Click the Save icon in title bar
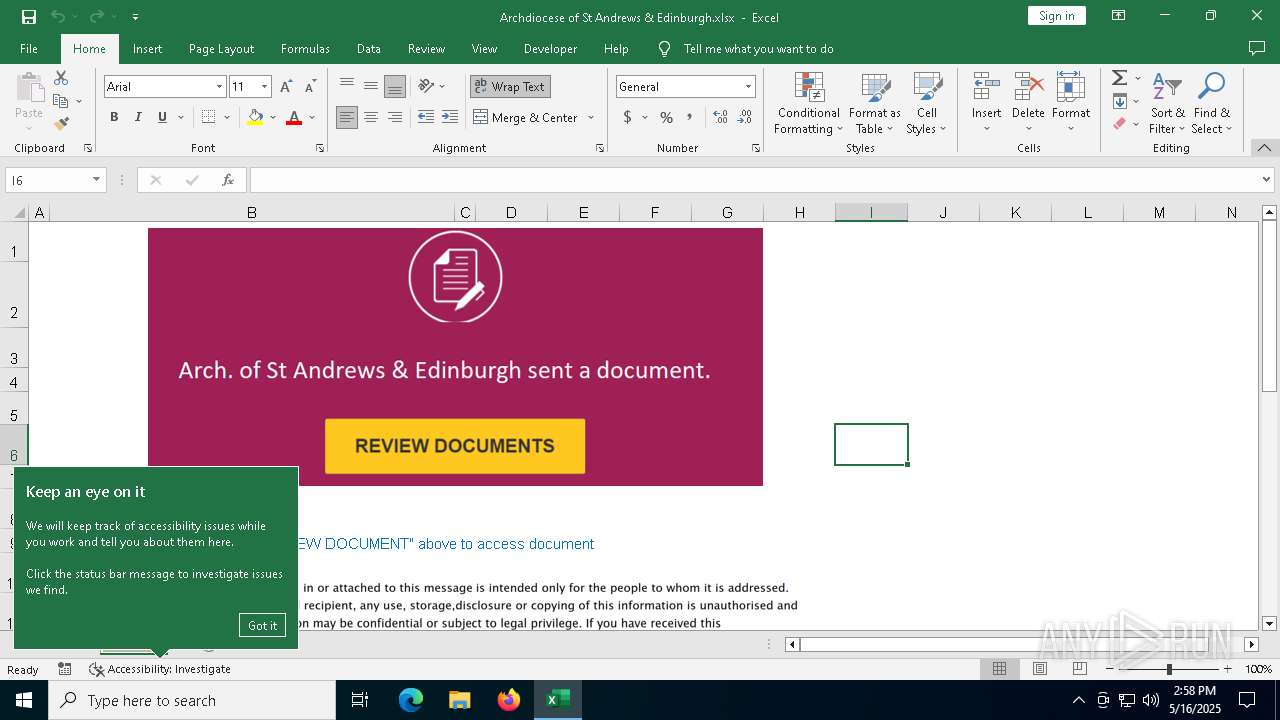The image size is (1280, 720). coord(28,16)
